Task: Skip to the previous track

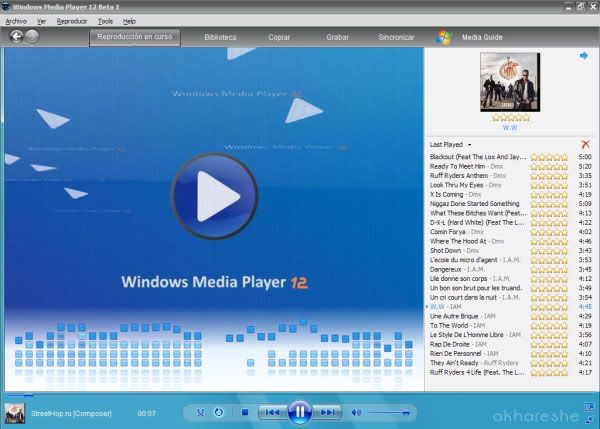Action: tap(272, 412)
